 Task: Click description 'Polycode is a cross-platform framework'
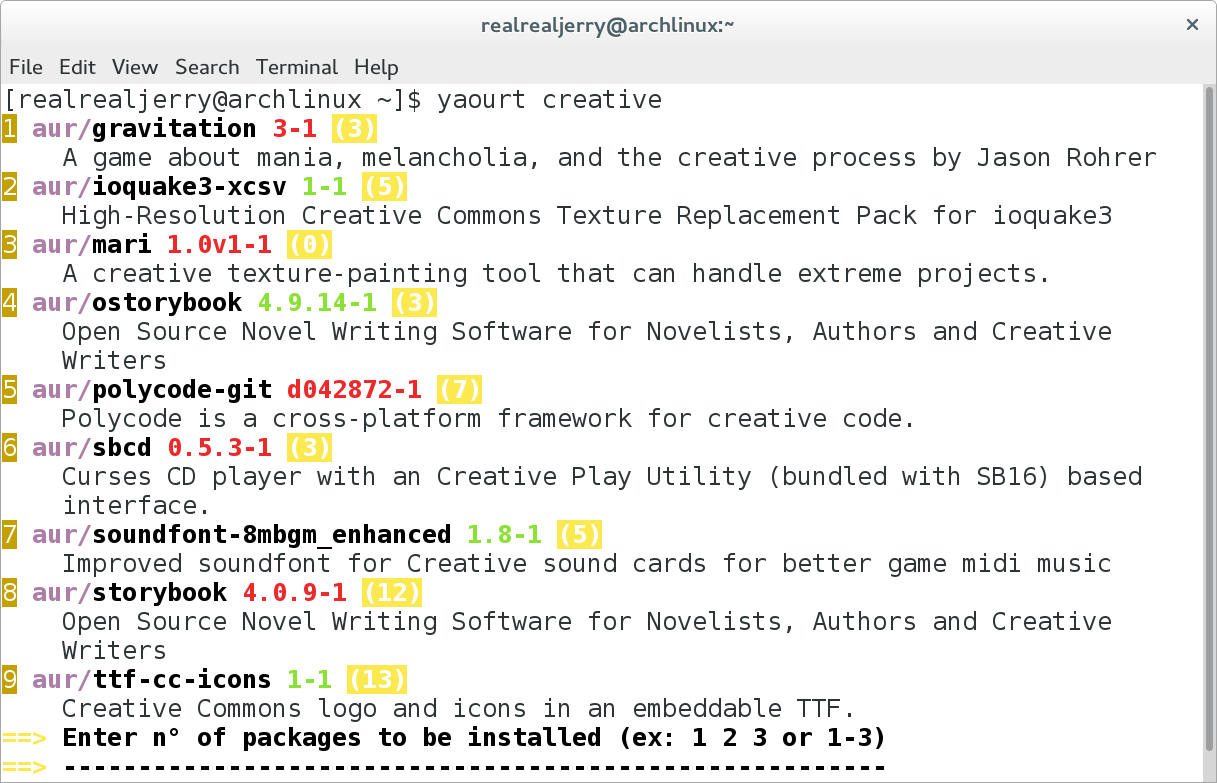489,419
